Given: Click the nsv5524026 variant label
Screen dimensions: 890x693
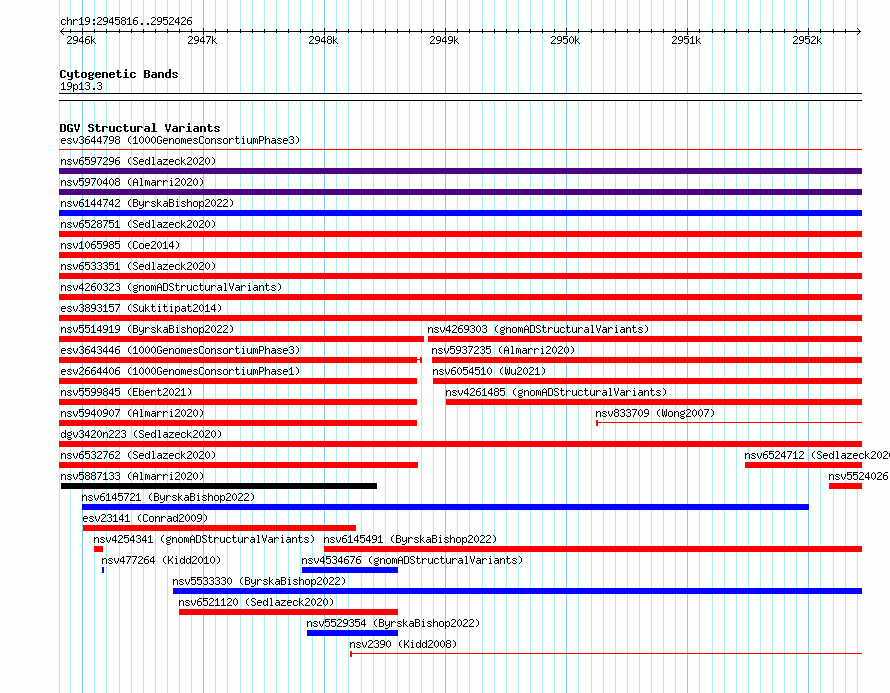Looking at the screenshot, I should click(859, 476).
